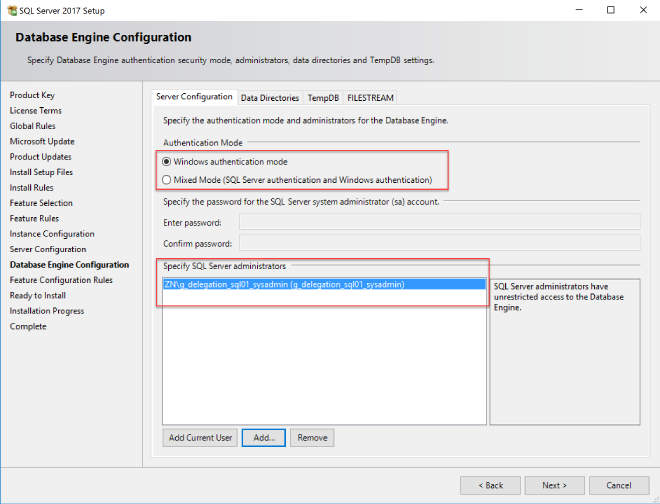Open the TempDB tab
Image resolution: width=660 pixels, height=504 pixels.
pos(323,98)
